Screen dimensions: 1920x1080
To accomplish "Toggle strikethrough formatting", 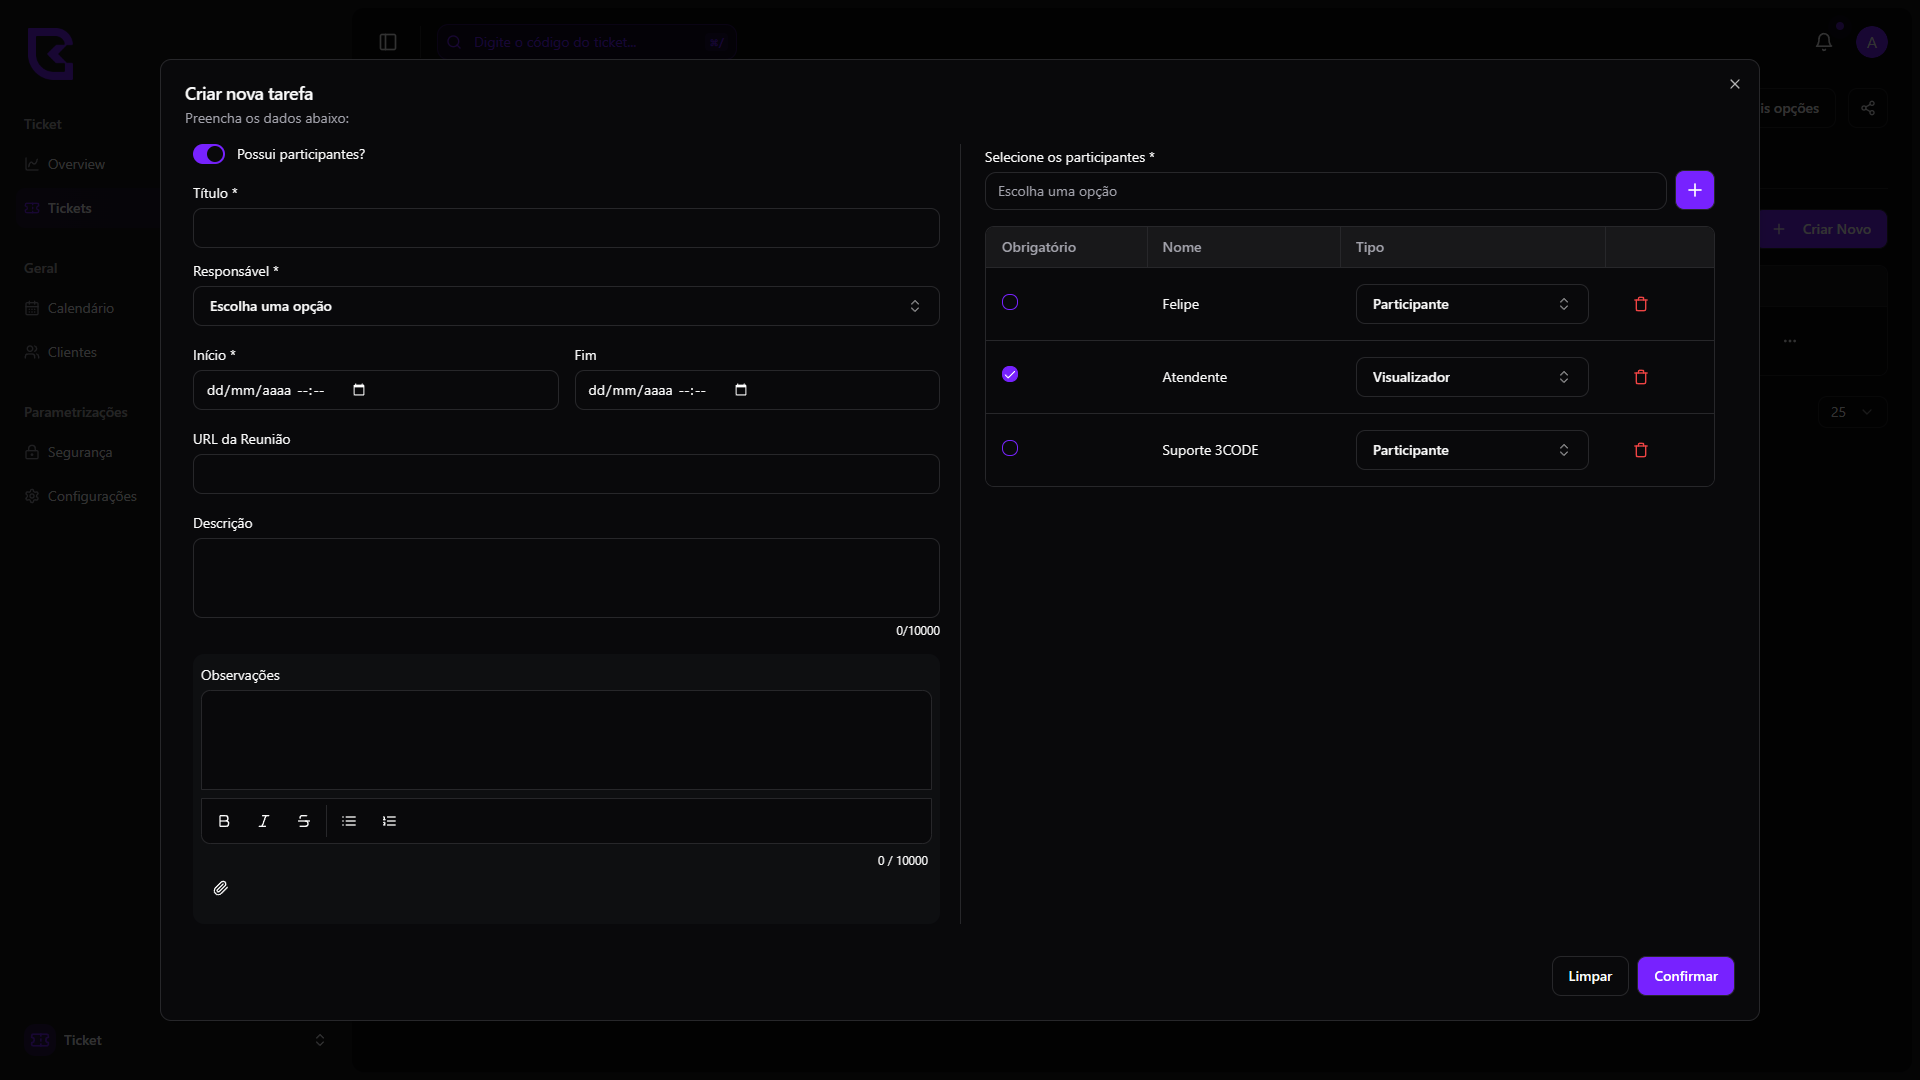I will pos(304,821).
